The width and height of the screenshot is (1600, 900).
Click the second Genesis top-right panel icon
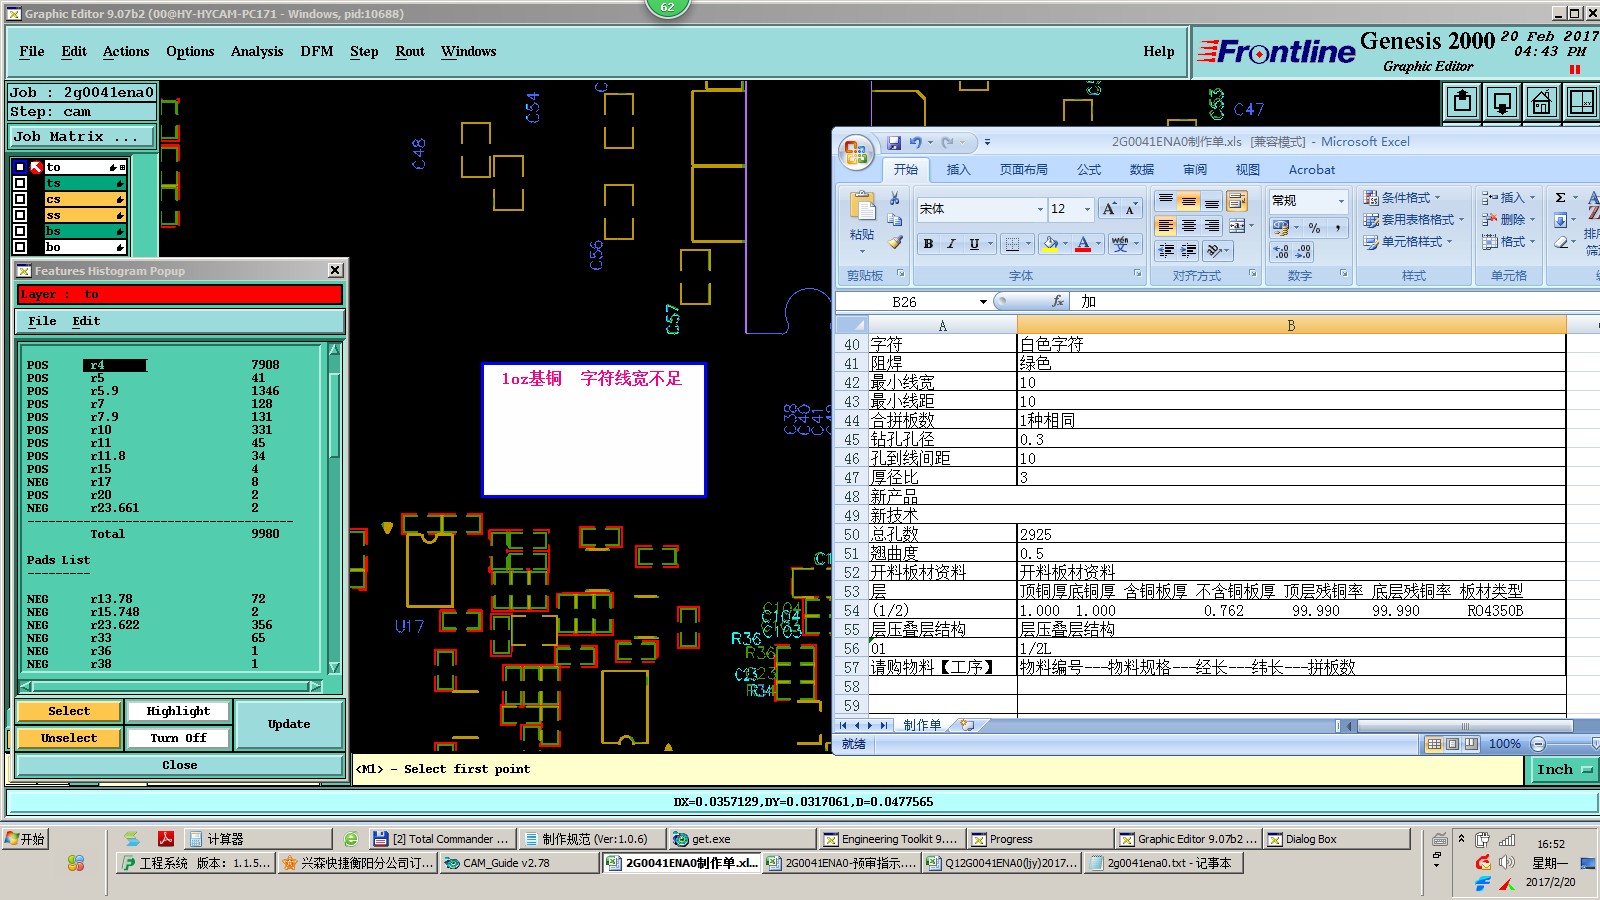point(1502,102)
